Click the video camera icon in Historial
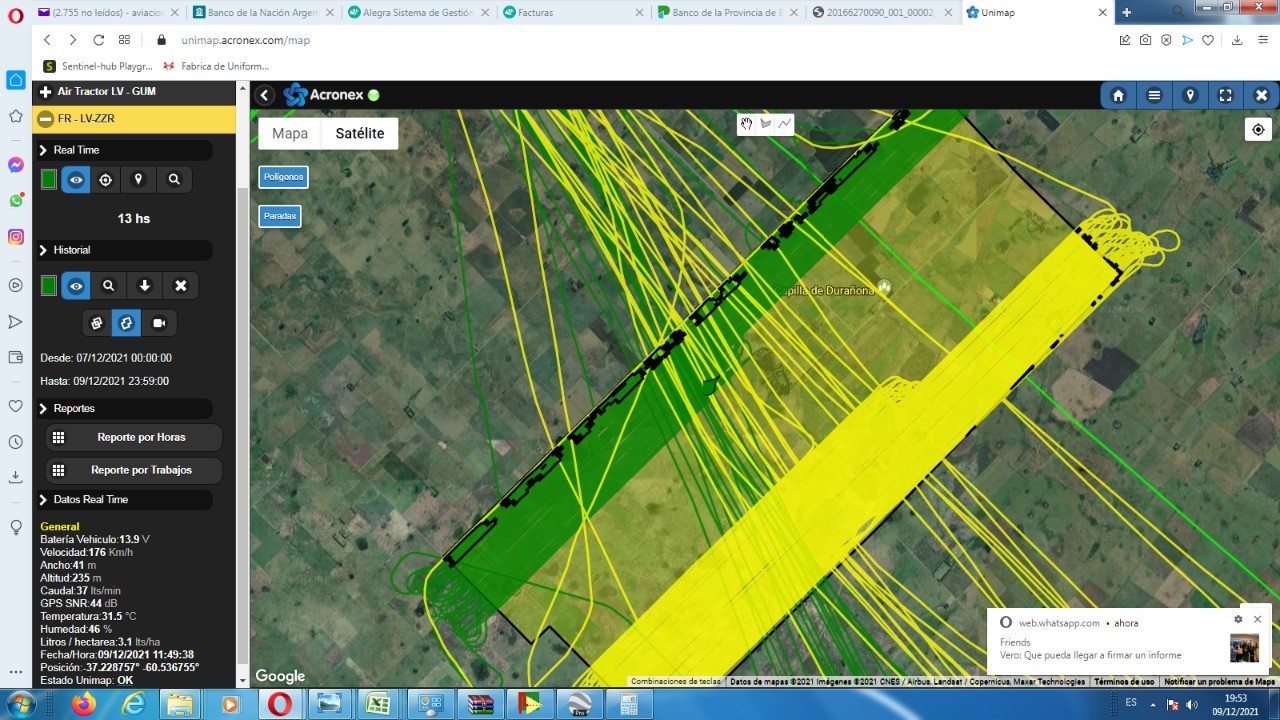Image resolution: width=1280 pixels, height=720 pixels. tap(159, 323)
